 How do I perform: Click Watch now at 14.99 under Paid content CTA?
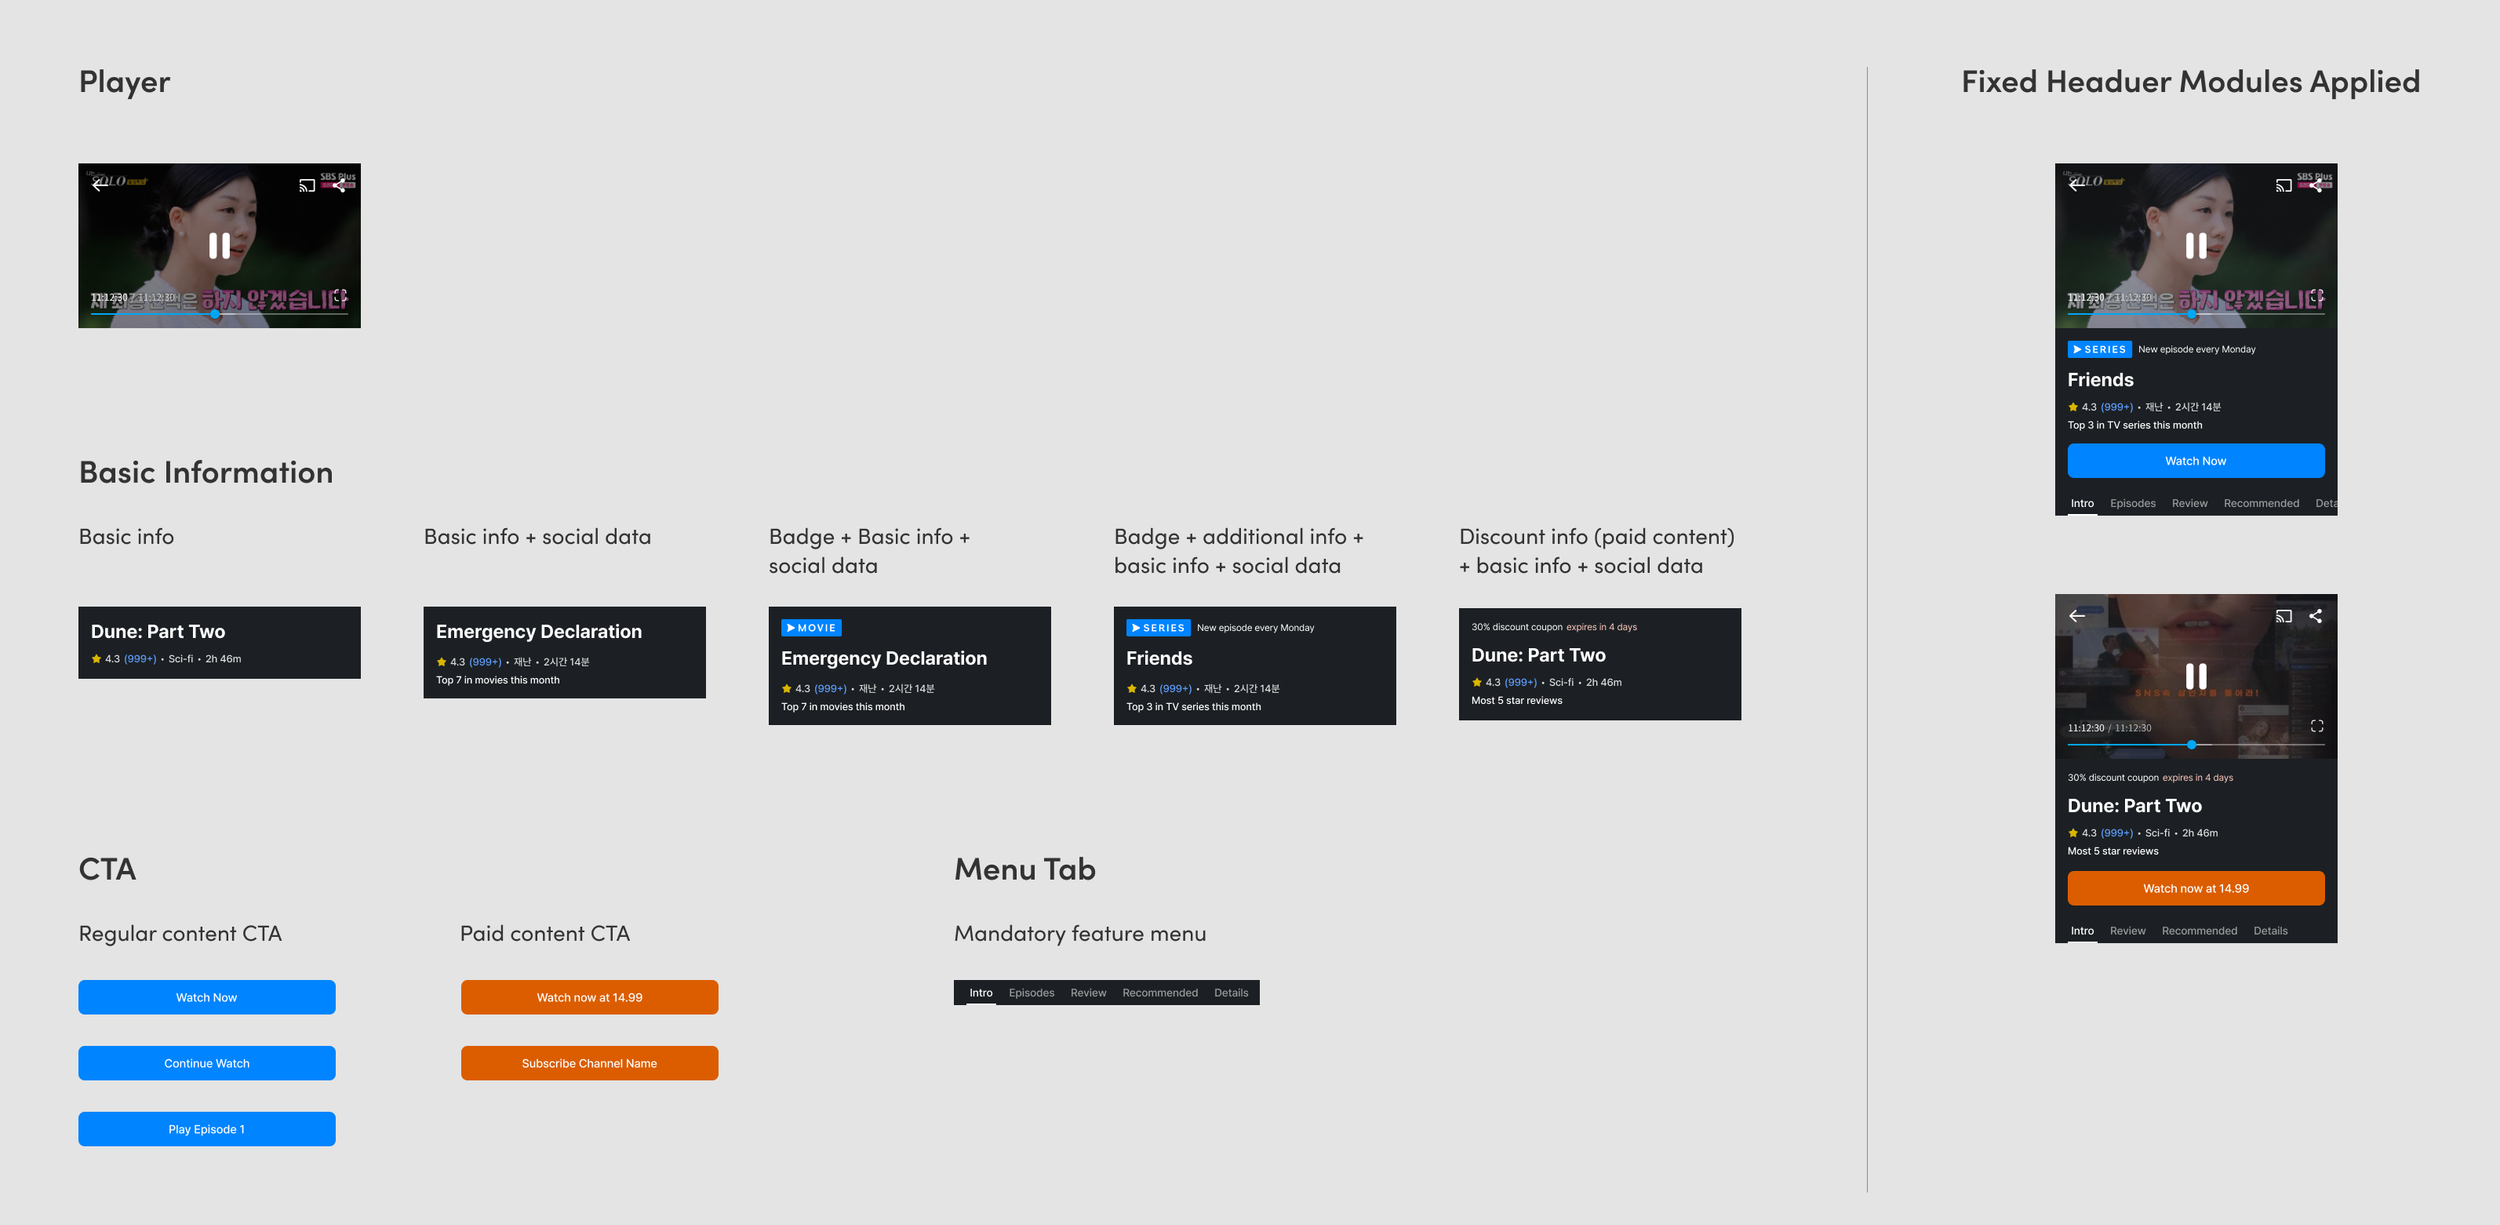point(589,997)
